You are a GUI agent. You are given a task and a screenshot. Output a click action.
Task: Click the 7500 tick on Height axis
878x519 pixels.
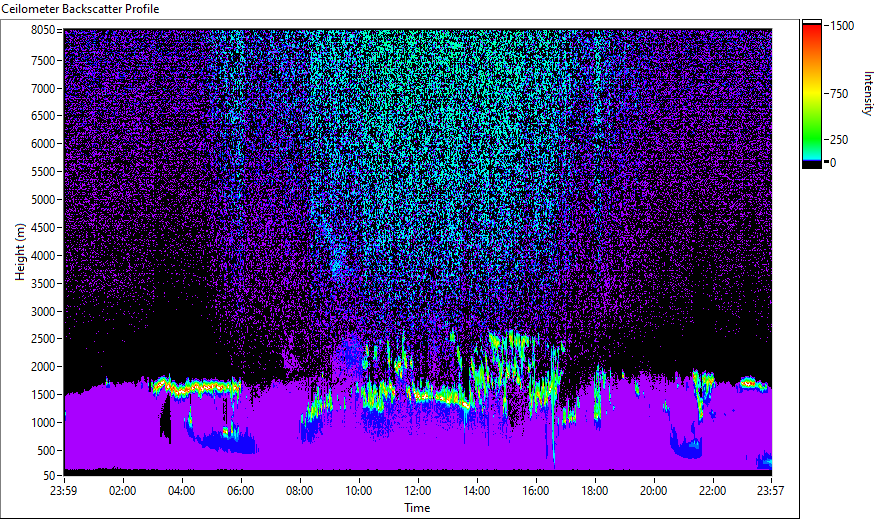click(43, 60)
